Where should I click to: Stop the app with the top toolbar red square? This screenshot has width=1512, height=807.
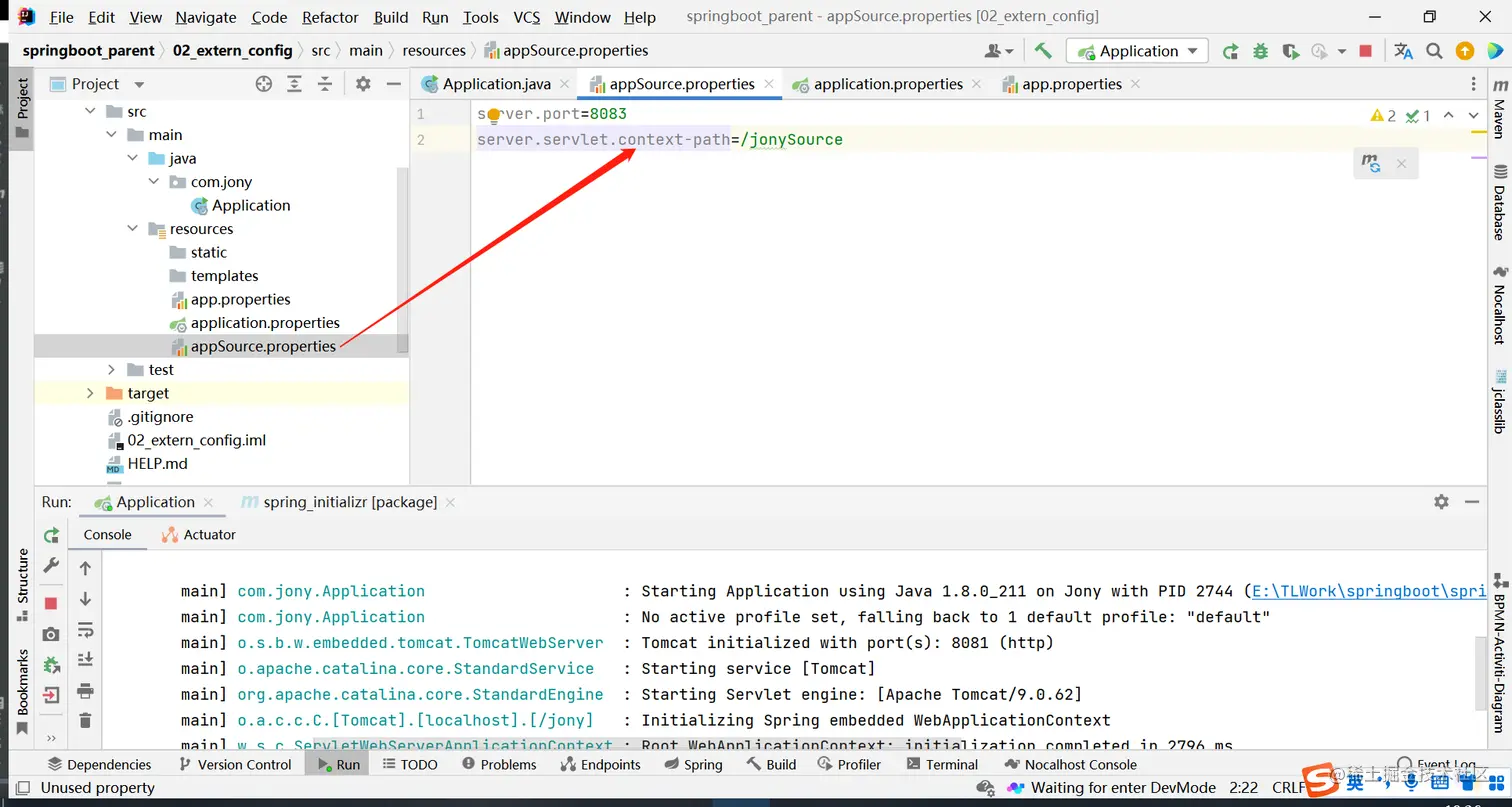[1366, 51]
